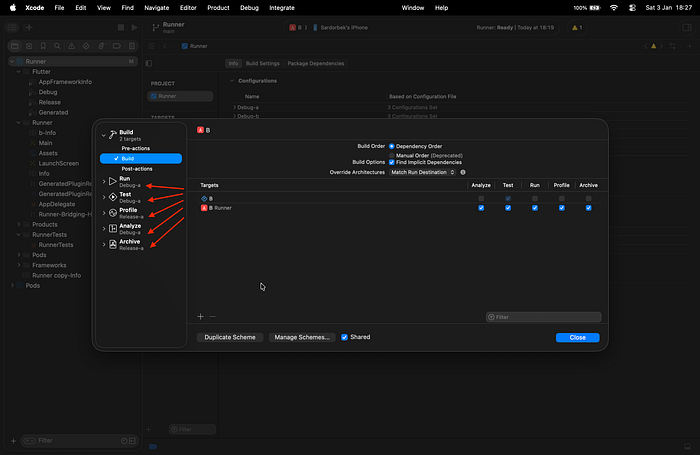Open the breakpoint navigator tag icon

click(x=117, y=46)
